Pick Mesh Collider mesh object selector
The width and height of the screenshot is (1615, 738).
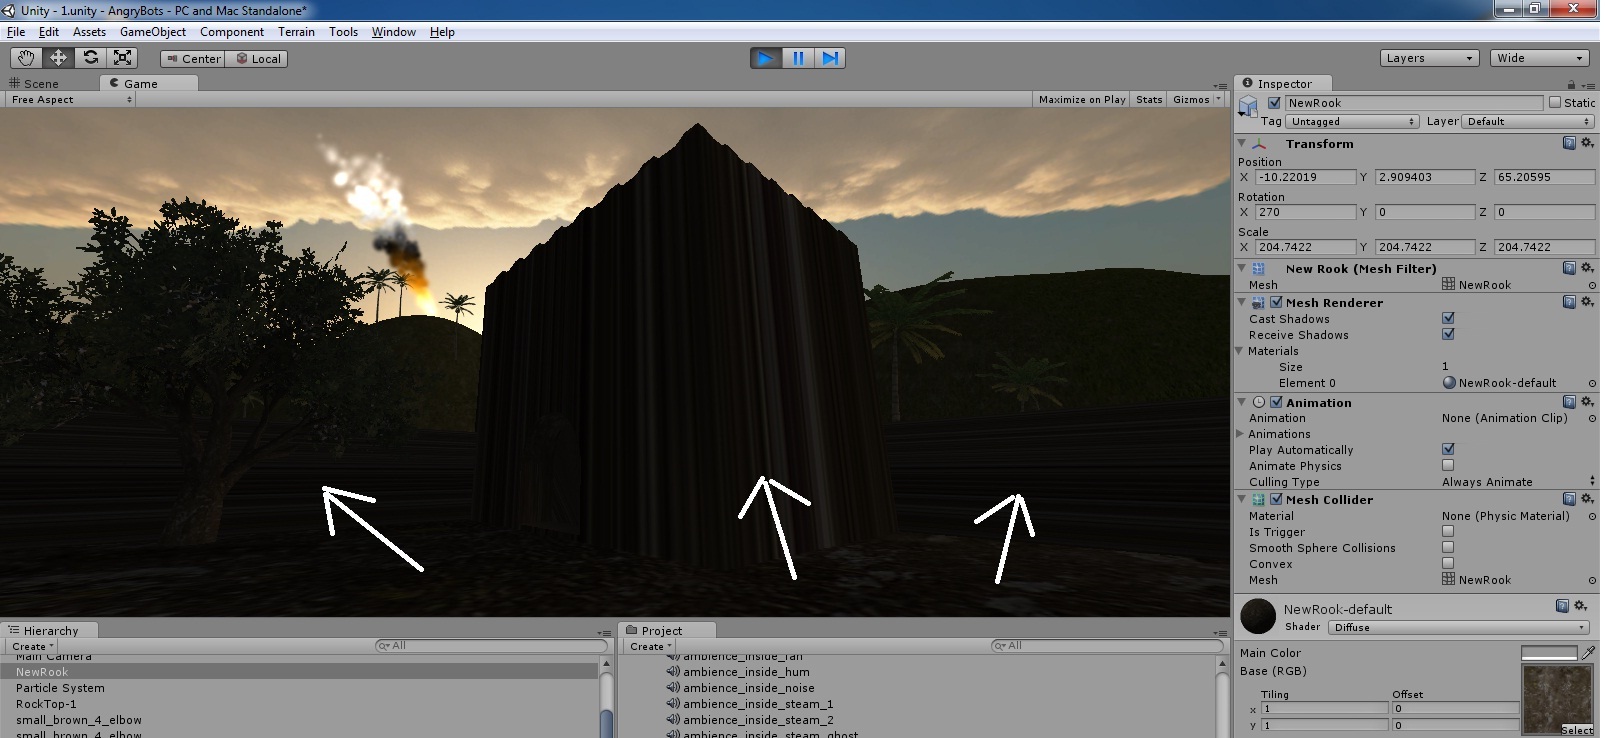point(1592,580)
